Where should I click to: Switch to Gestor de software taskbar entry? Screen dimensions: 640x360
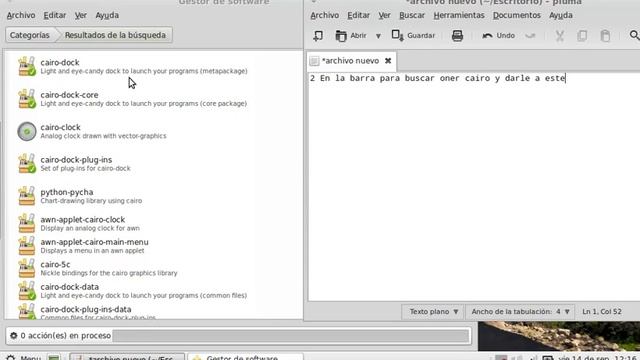click(245, 358)
